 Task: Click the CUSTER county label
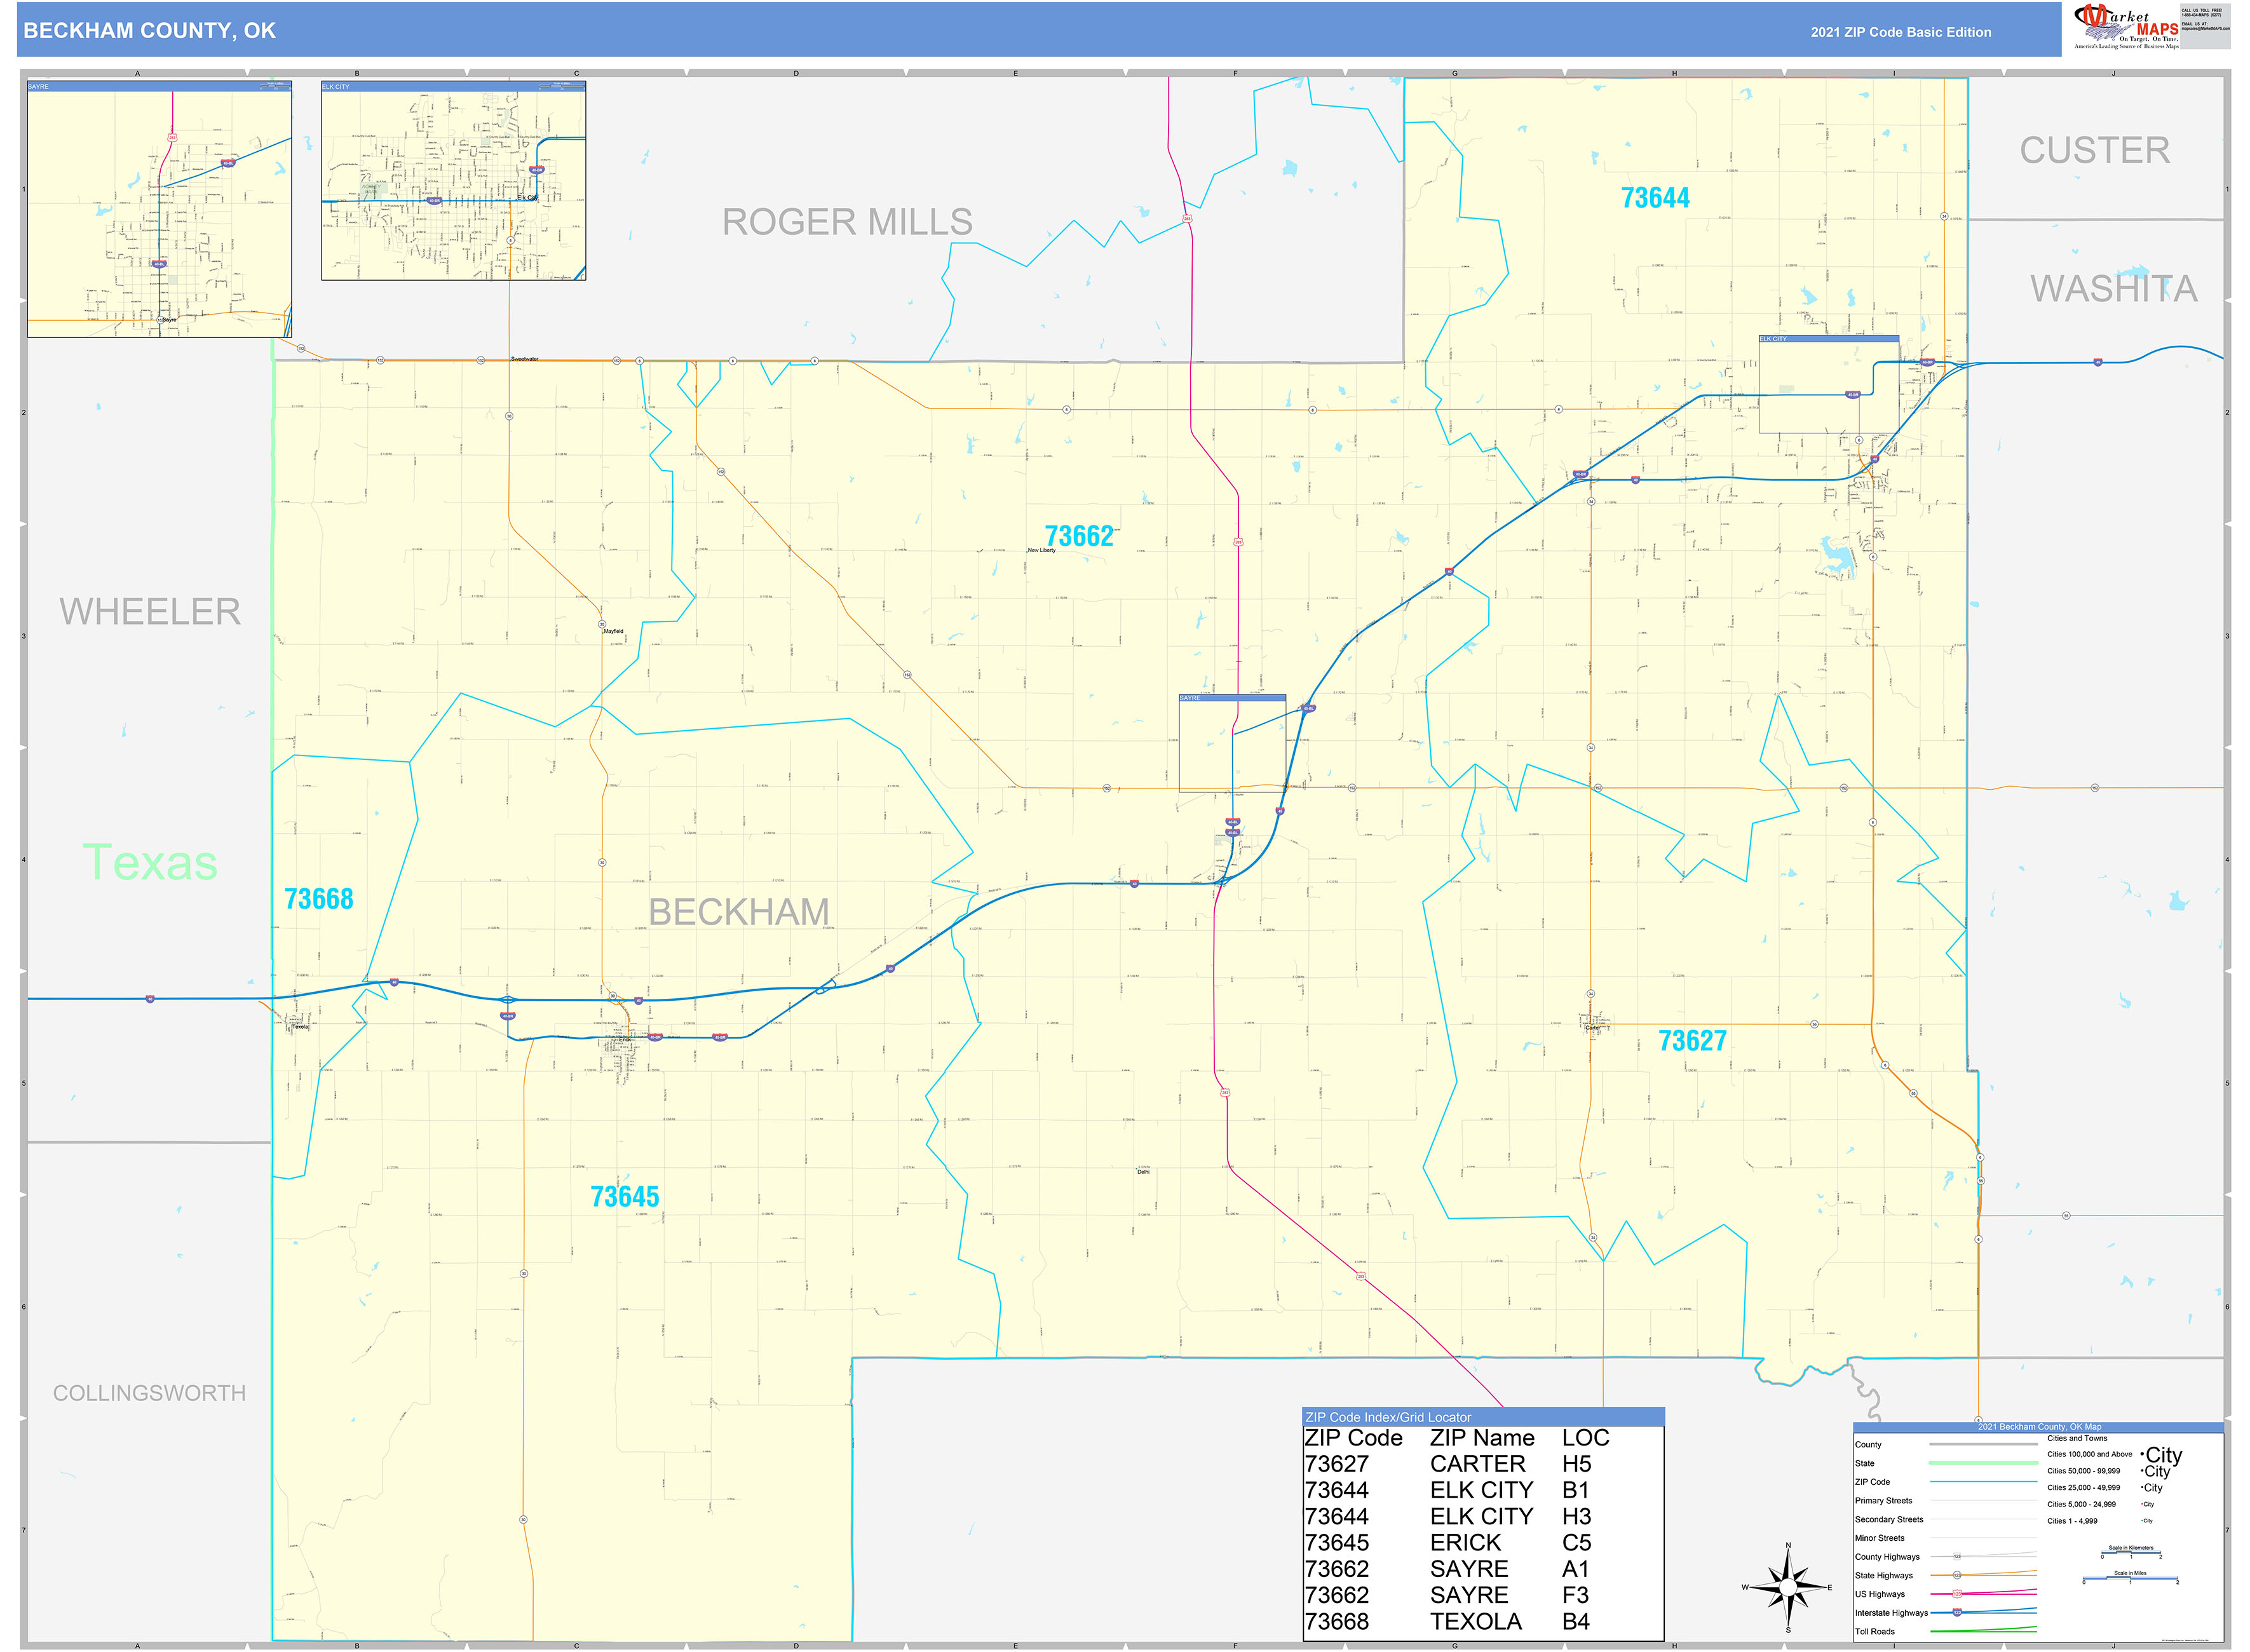pos(2095,150)
